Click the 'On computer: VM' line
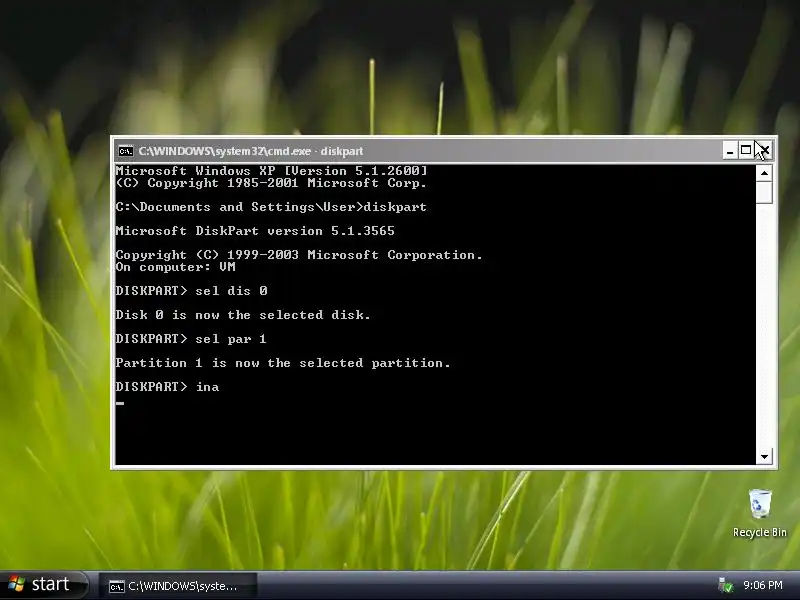The image size is (800, 600). 176,267
